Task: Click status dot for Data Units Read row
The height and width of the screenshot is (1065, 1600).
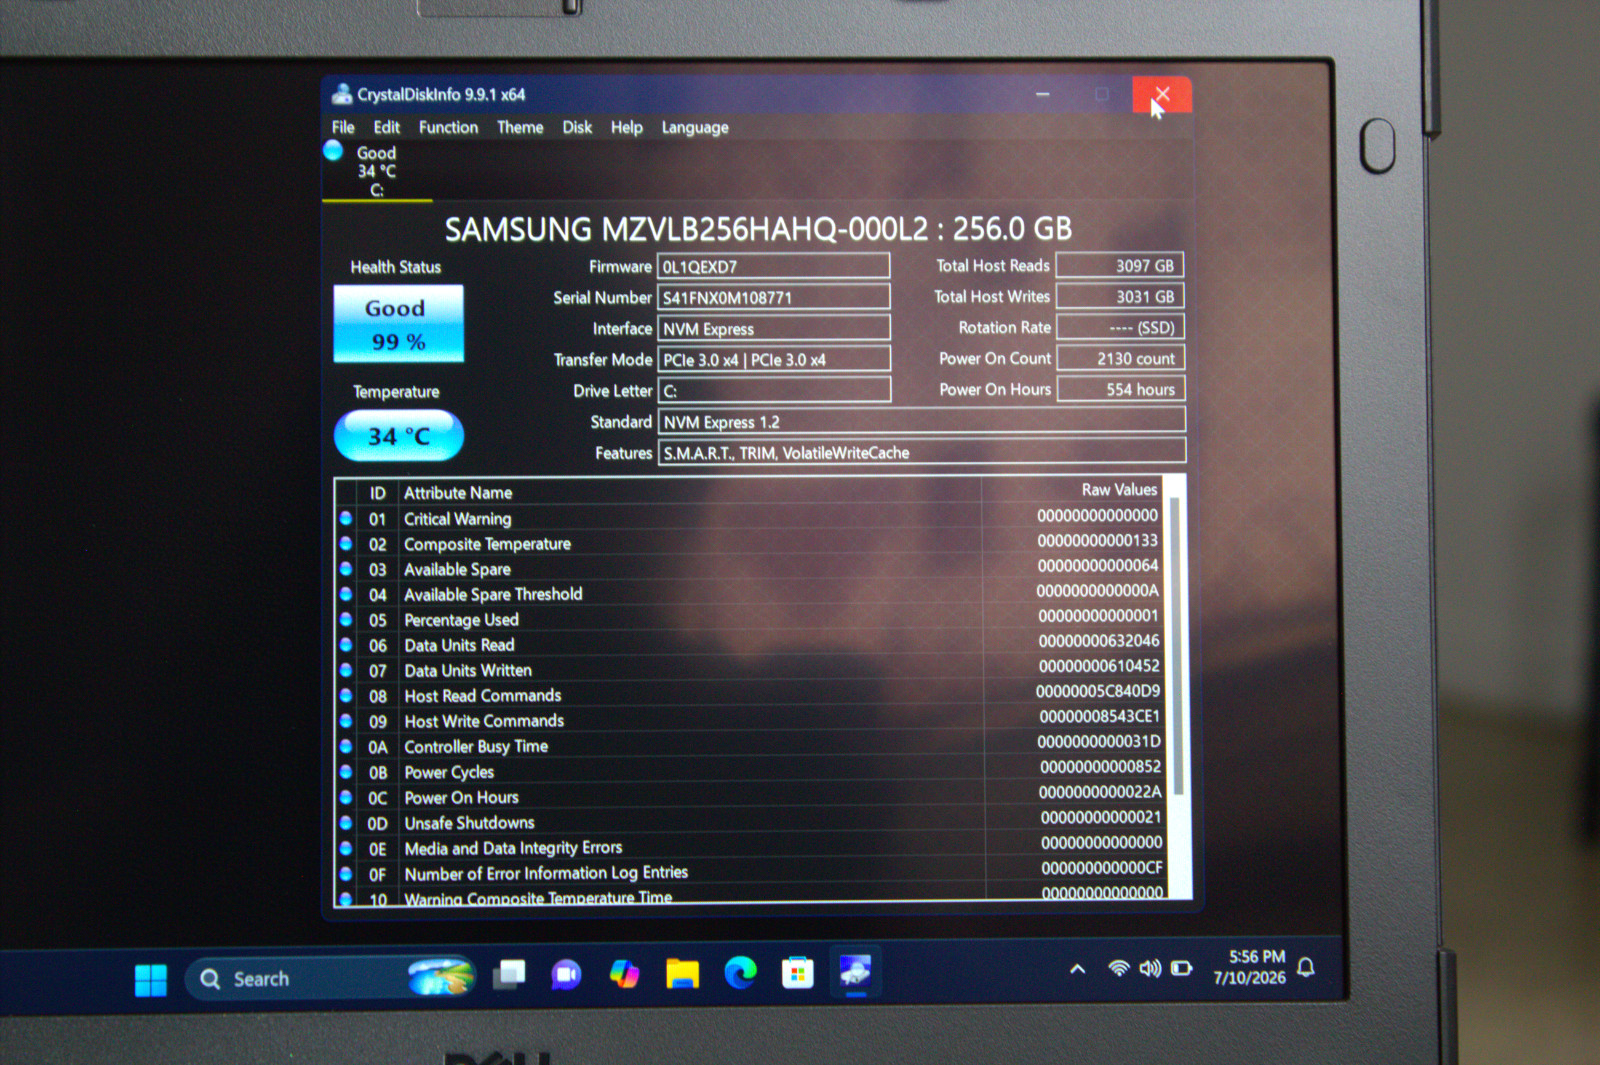Action: pyautogui.click(x=346, y=644)
